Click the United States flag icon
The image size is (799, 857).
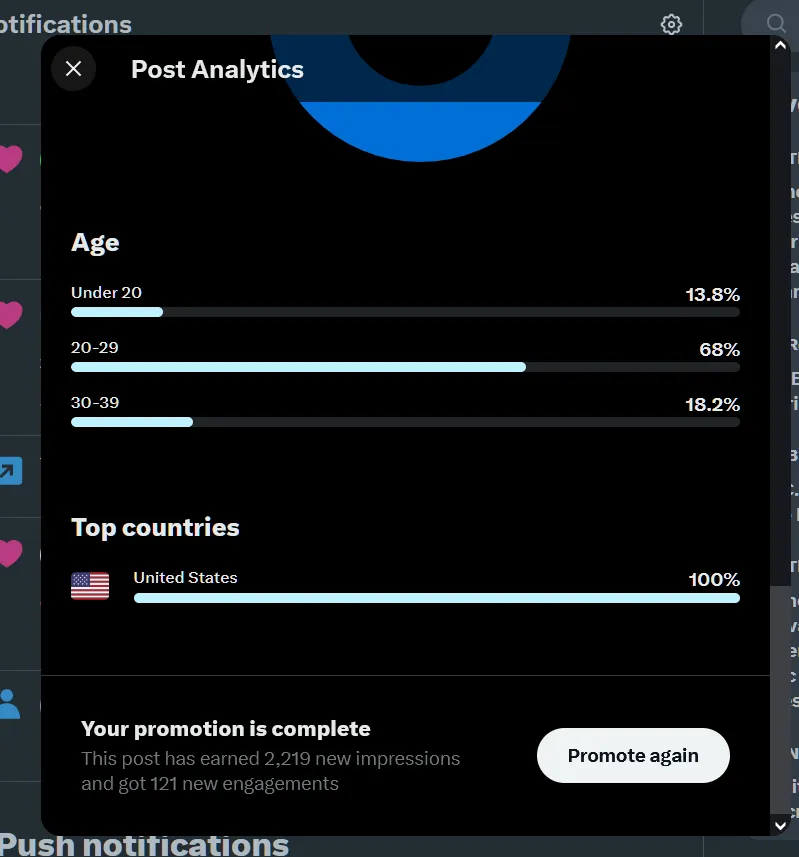click(x=90, y=586)
